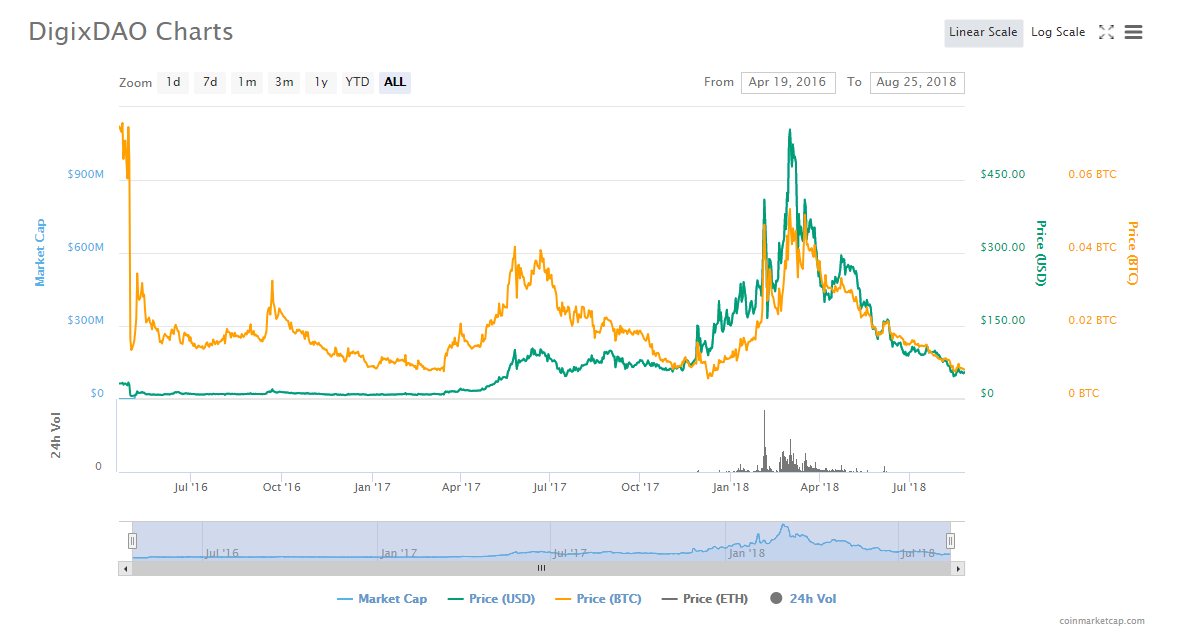Click the 24h Vol axis title
The image size is (1178, 634).
pyautogui.click(x=56, y=435)
